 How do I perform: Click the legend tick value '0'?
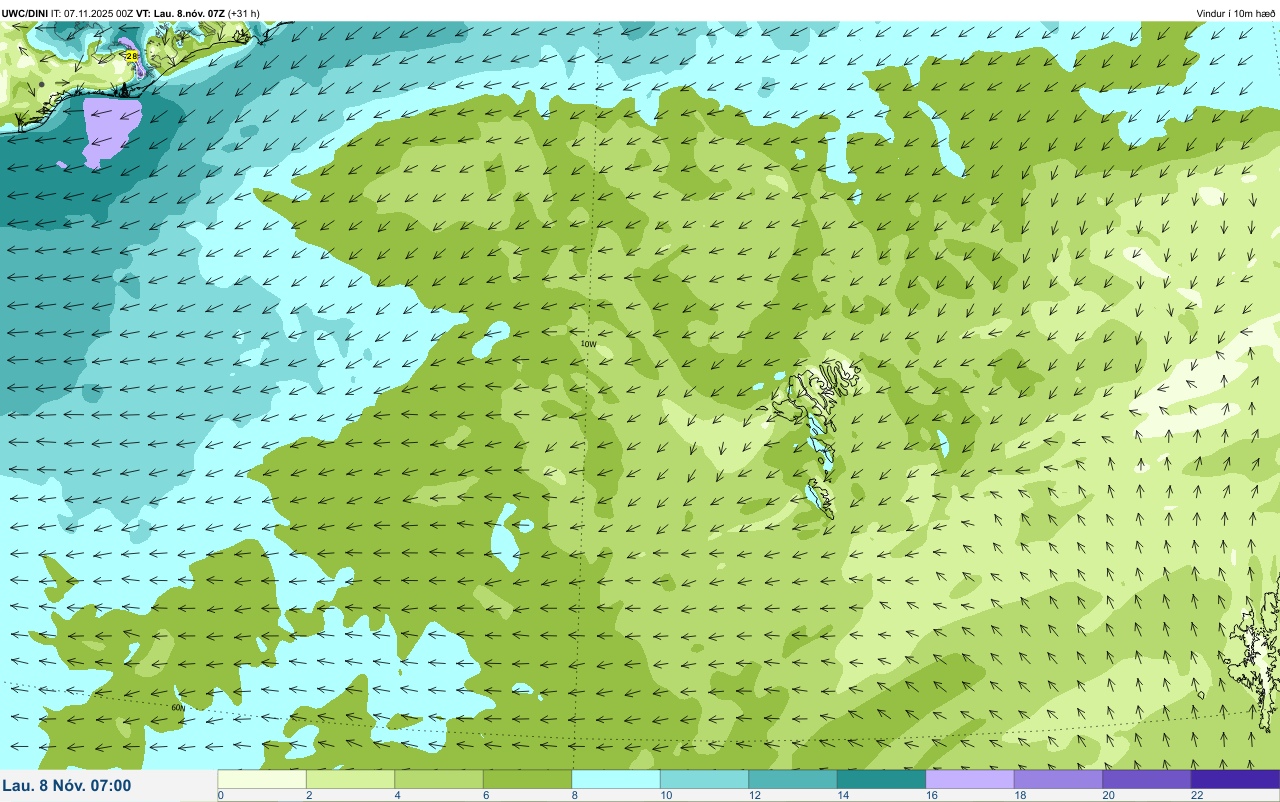point(220,796)
